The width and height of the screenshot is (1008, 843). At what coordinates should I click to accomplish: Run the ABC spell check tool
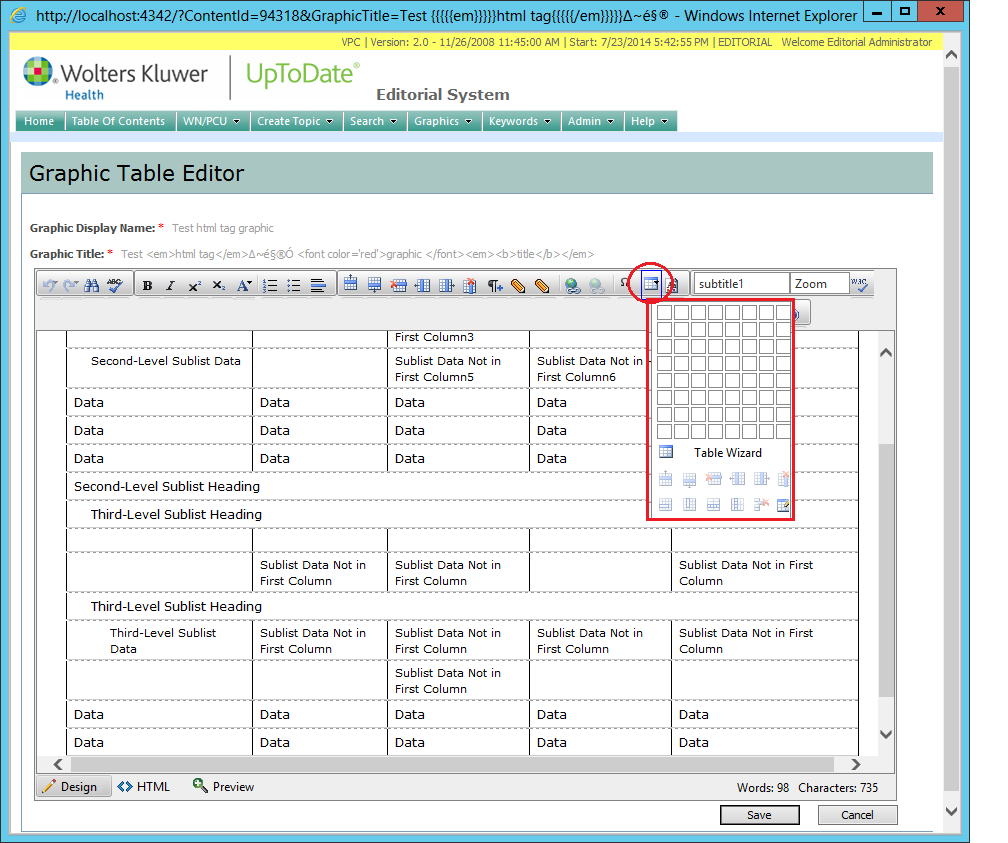tap(115, 285)
